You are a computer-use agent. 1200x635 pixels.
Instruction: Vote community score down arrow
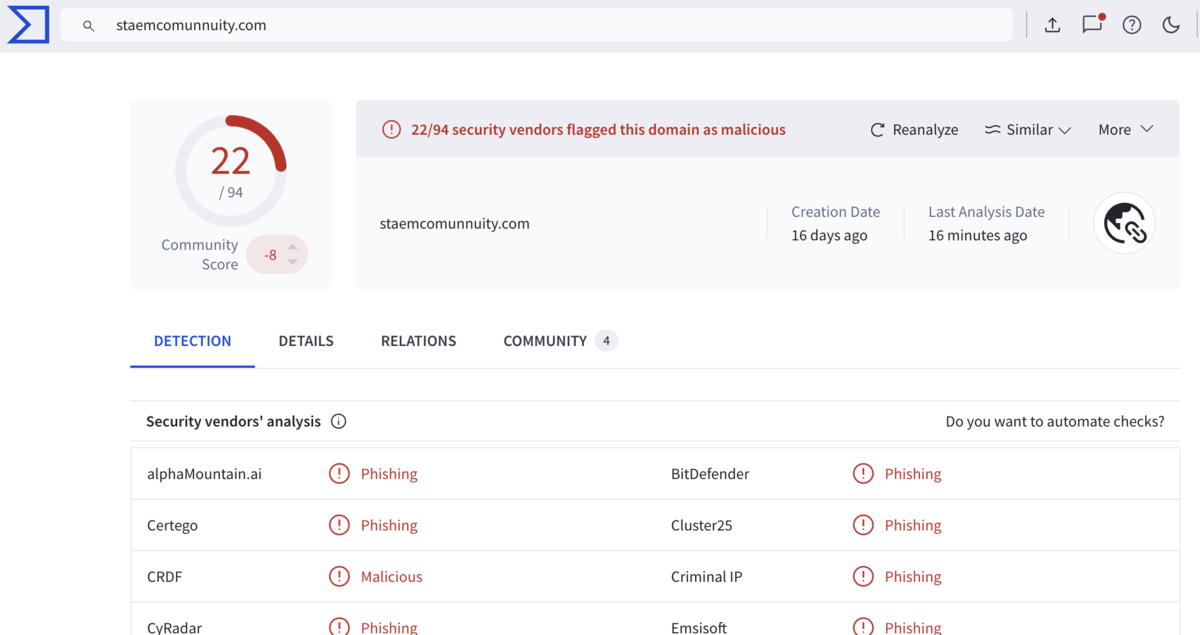click(x=292, y=262)
